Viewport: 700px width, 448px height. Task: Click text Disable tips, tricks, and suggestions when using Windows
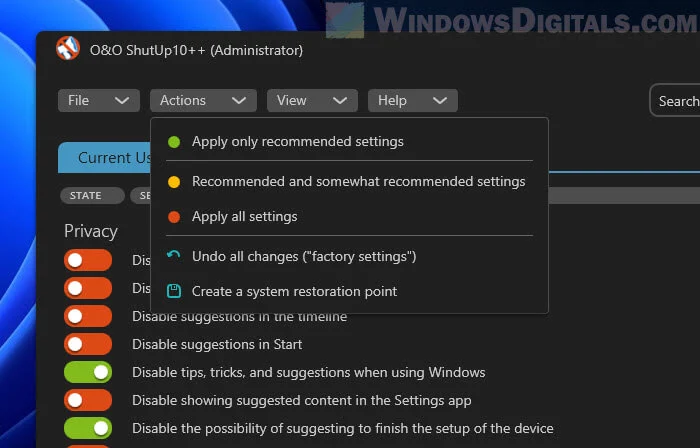[x=308, y=373]
